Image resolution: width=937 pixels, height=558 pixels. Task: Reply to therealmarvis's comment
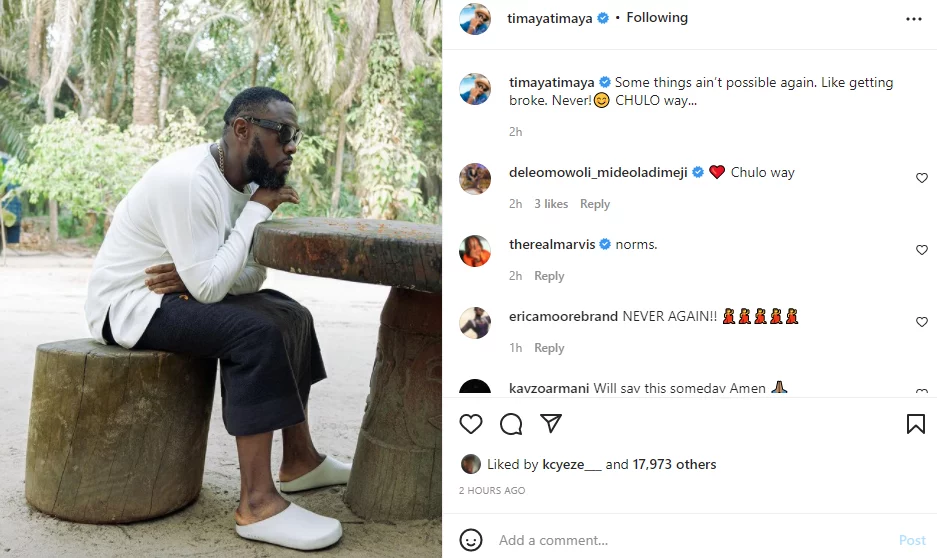click(x=549, y=276)
